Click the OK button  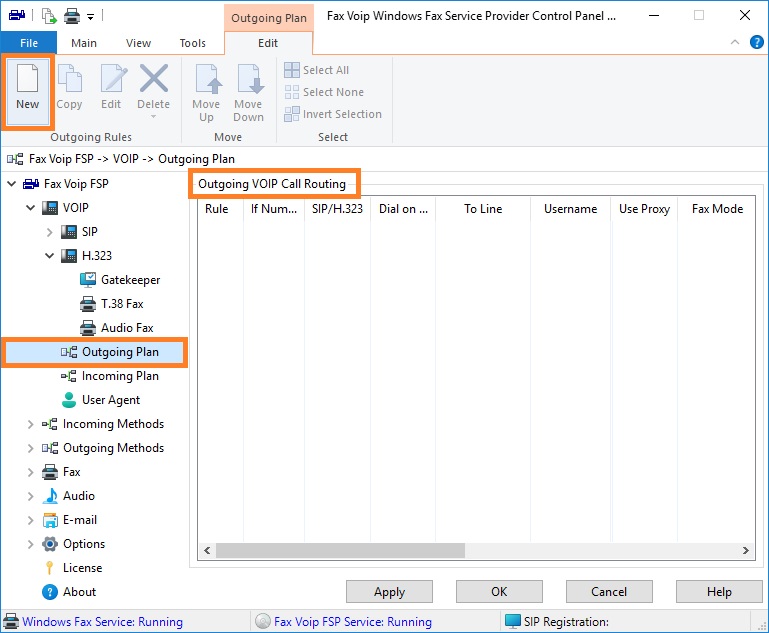[x=499, y=592]
